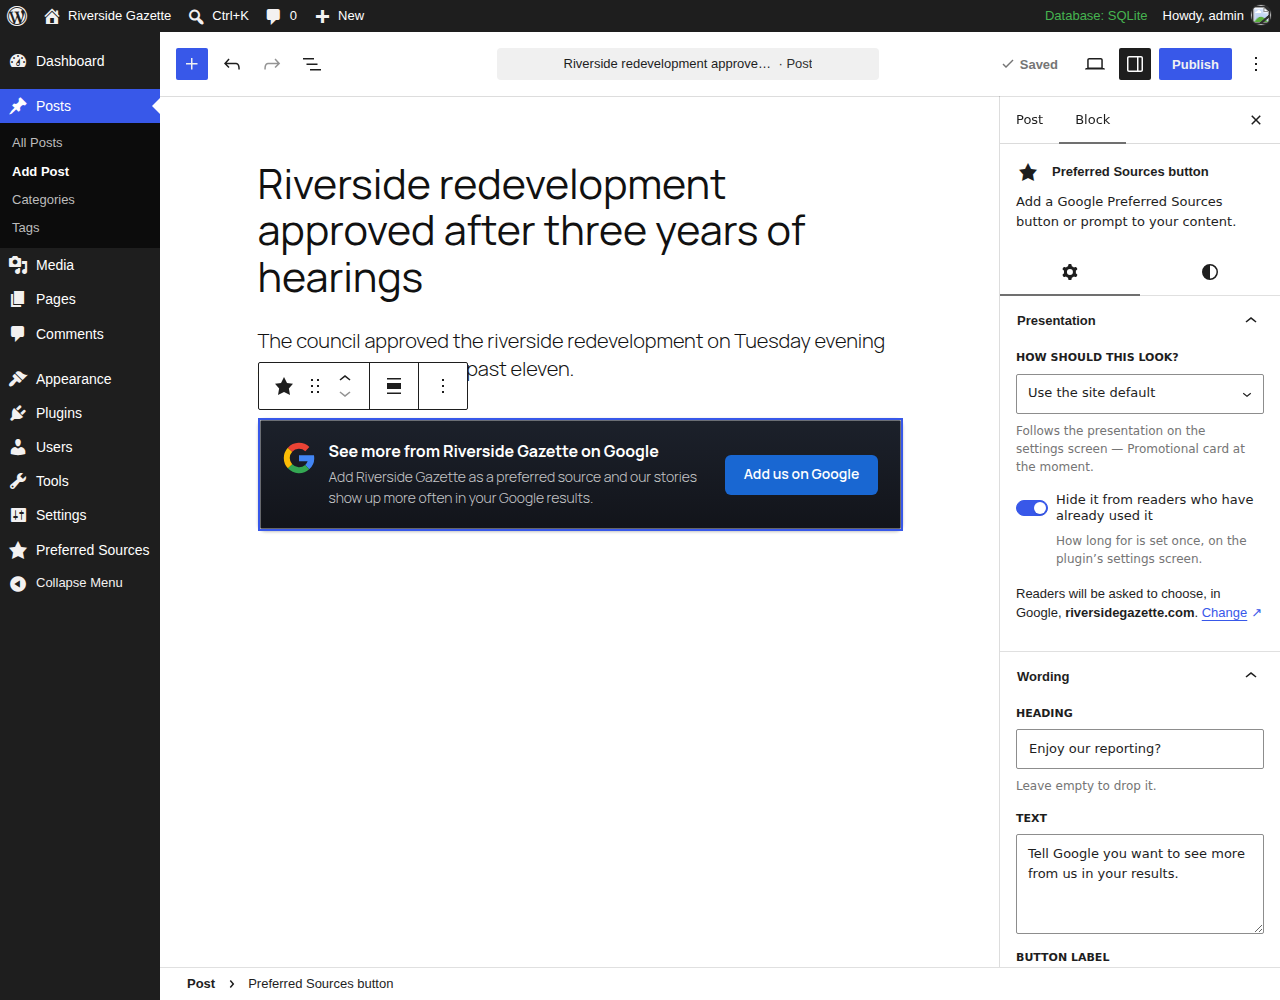Open the block Settings gear tab

click(x=1070, y=272)
